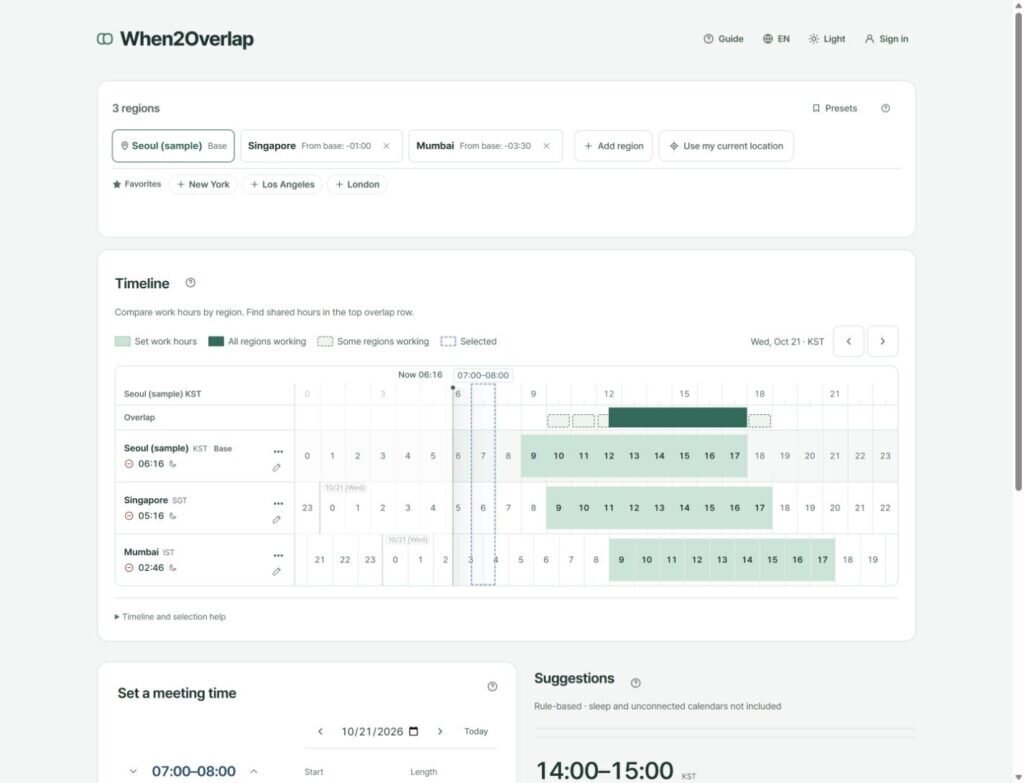
Task: Select the Seoul (sample) base region chip
Action: tap(173, 146)
